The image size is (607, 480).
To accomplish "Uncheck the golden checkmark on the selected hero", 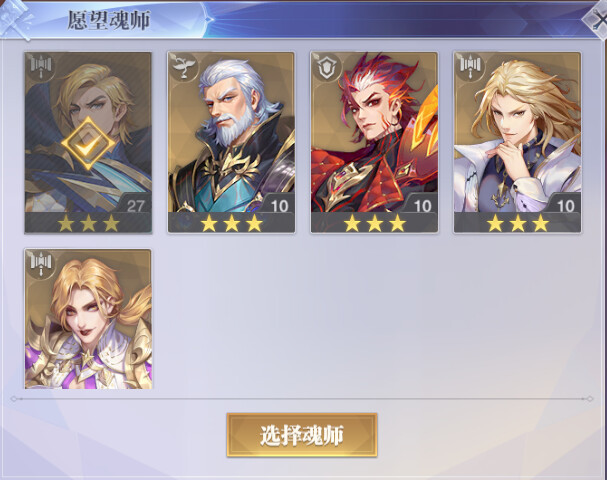I will 88,143.
